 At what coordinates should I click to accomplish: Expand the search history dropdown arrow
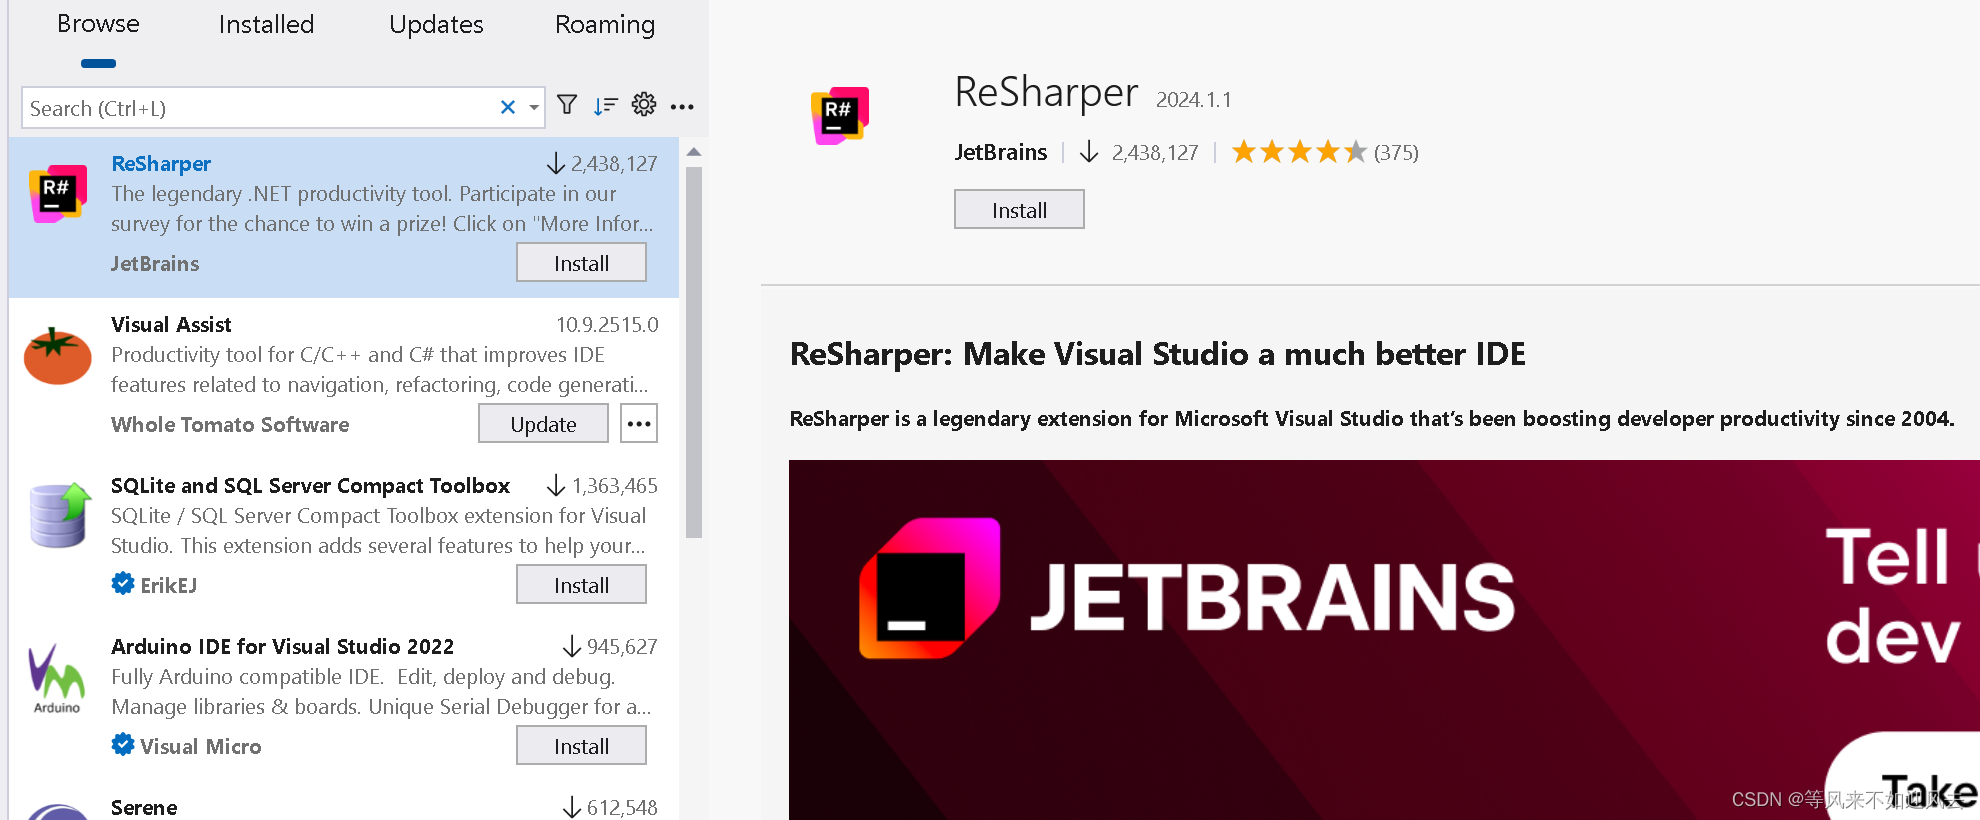tap(534, 107)
